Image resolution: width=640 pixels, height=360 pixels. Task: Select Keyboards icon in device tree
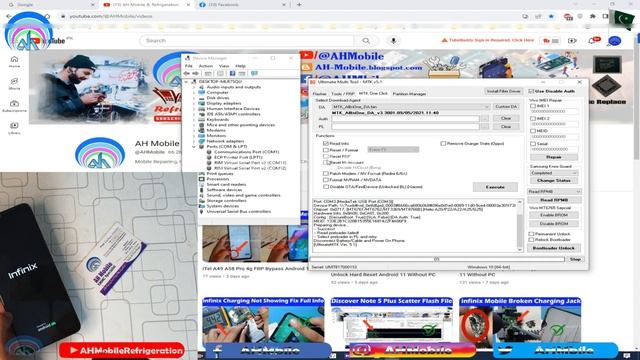202,119
